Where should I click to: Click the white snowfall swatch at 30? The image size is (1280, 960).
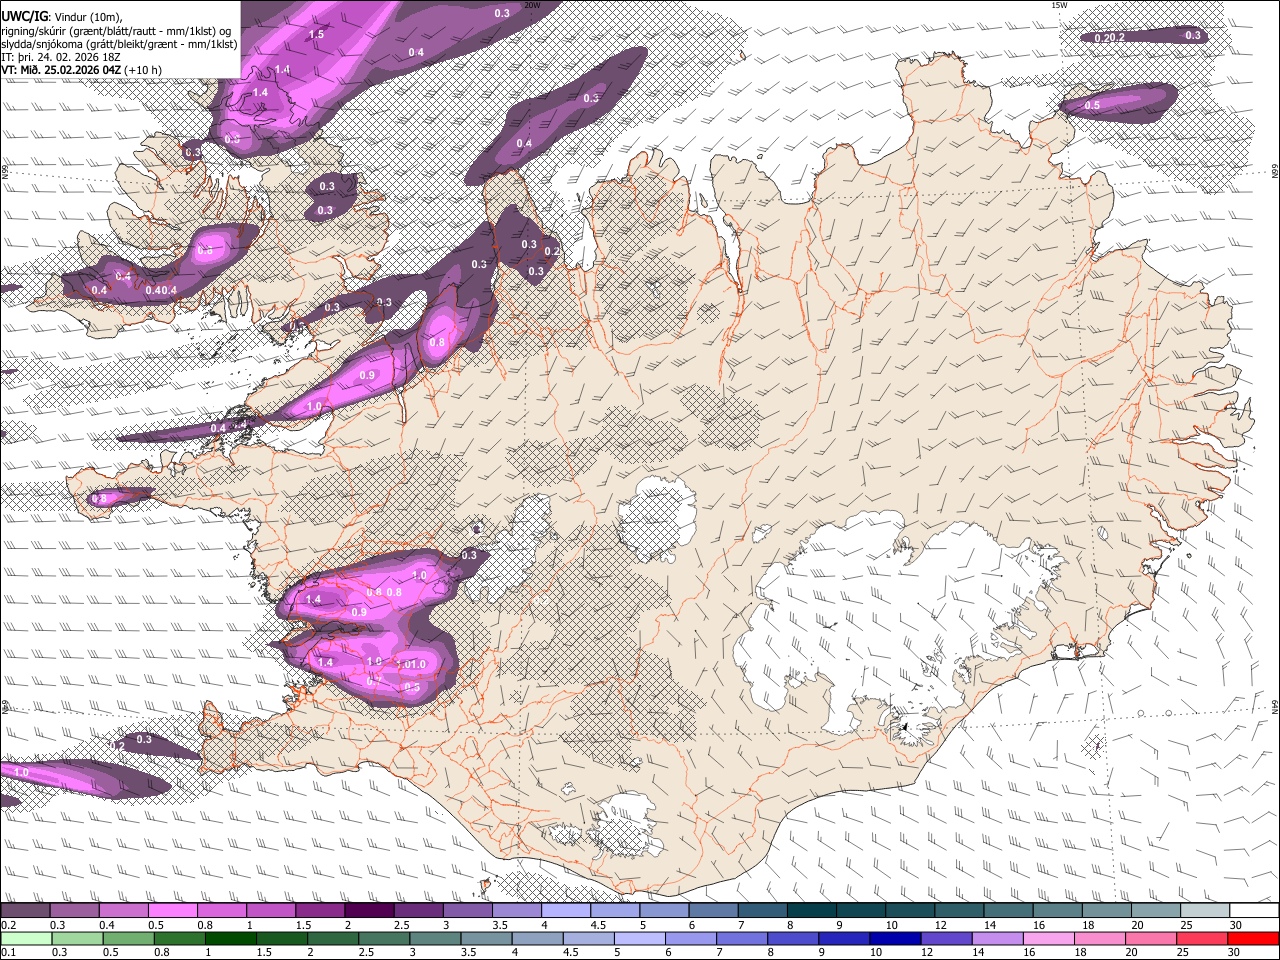(x=1255, y=910)
